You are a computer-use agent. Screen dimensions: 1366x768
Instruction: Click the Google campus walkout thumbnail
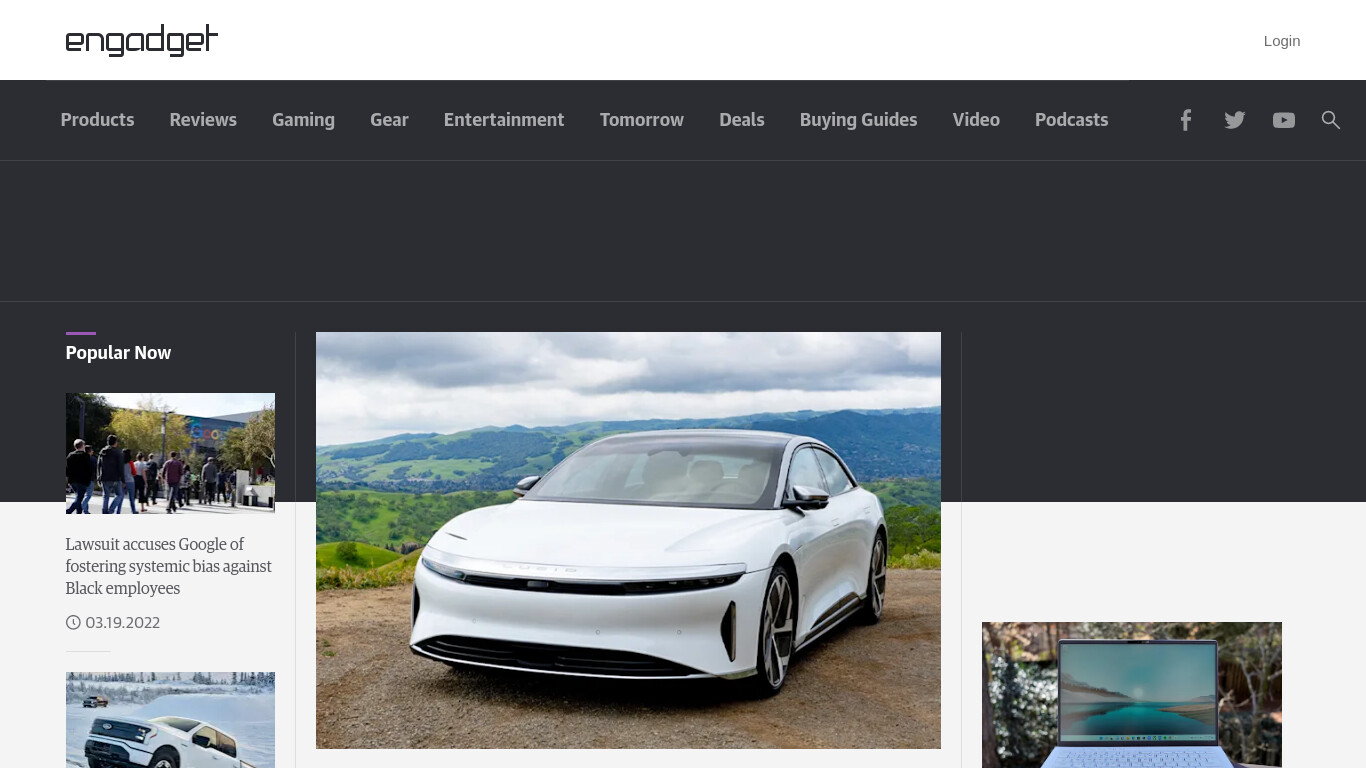point(170,453)
